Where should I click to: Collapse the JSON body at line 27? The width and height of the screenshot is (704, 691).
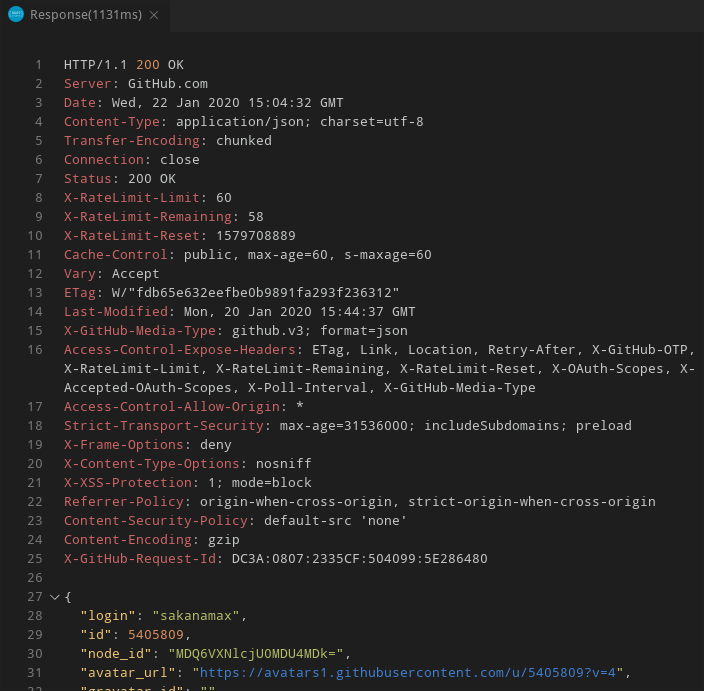point(55,597)
